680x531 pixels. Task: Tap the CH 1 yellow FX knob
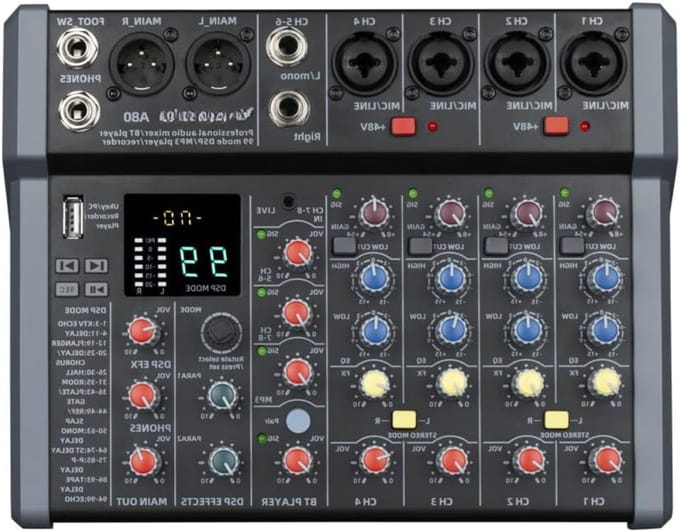pyautogui.click(x=606, y=384)
